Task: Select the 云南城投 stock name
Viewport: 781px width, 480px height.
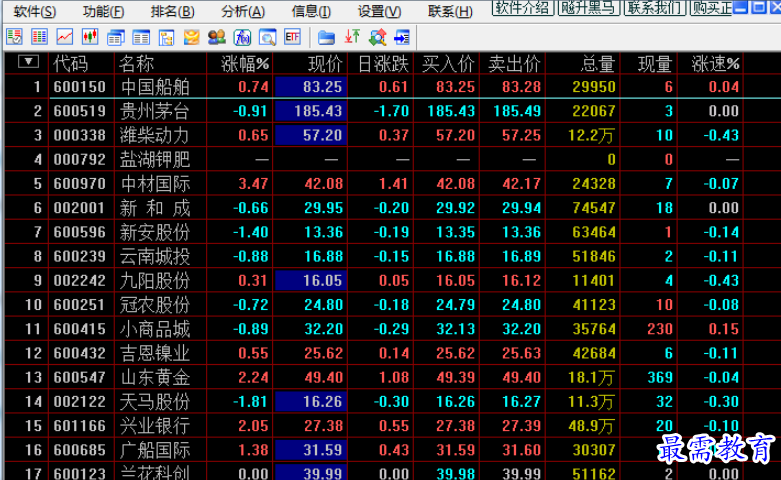Action: coord(154,256)
